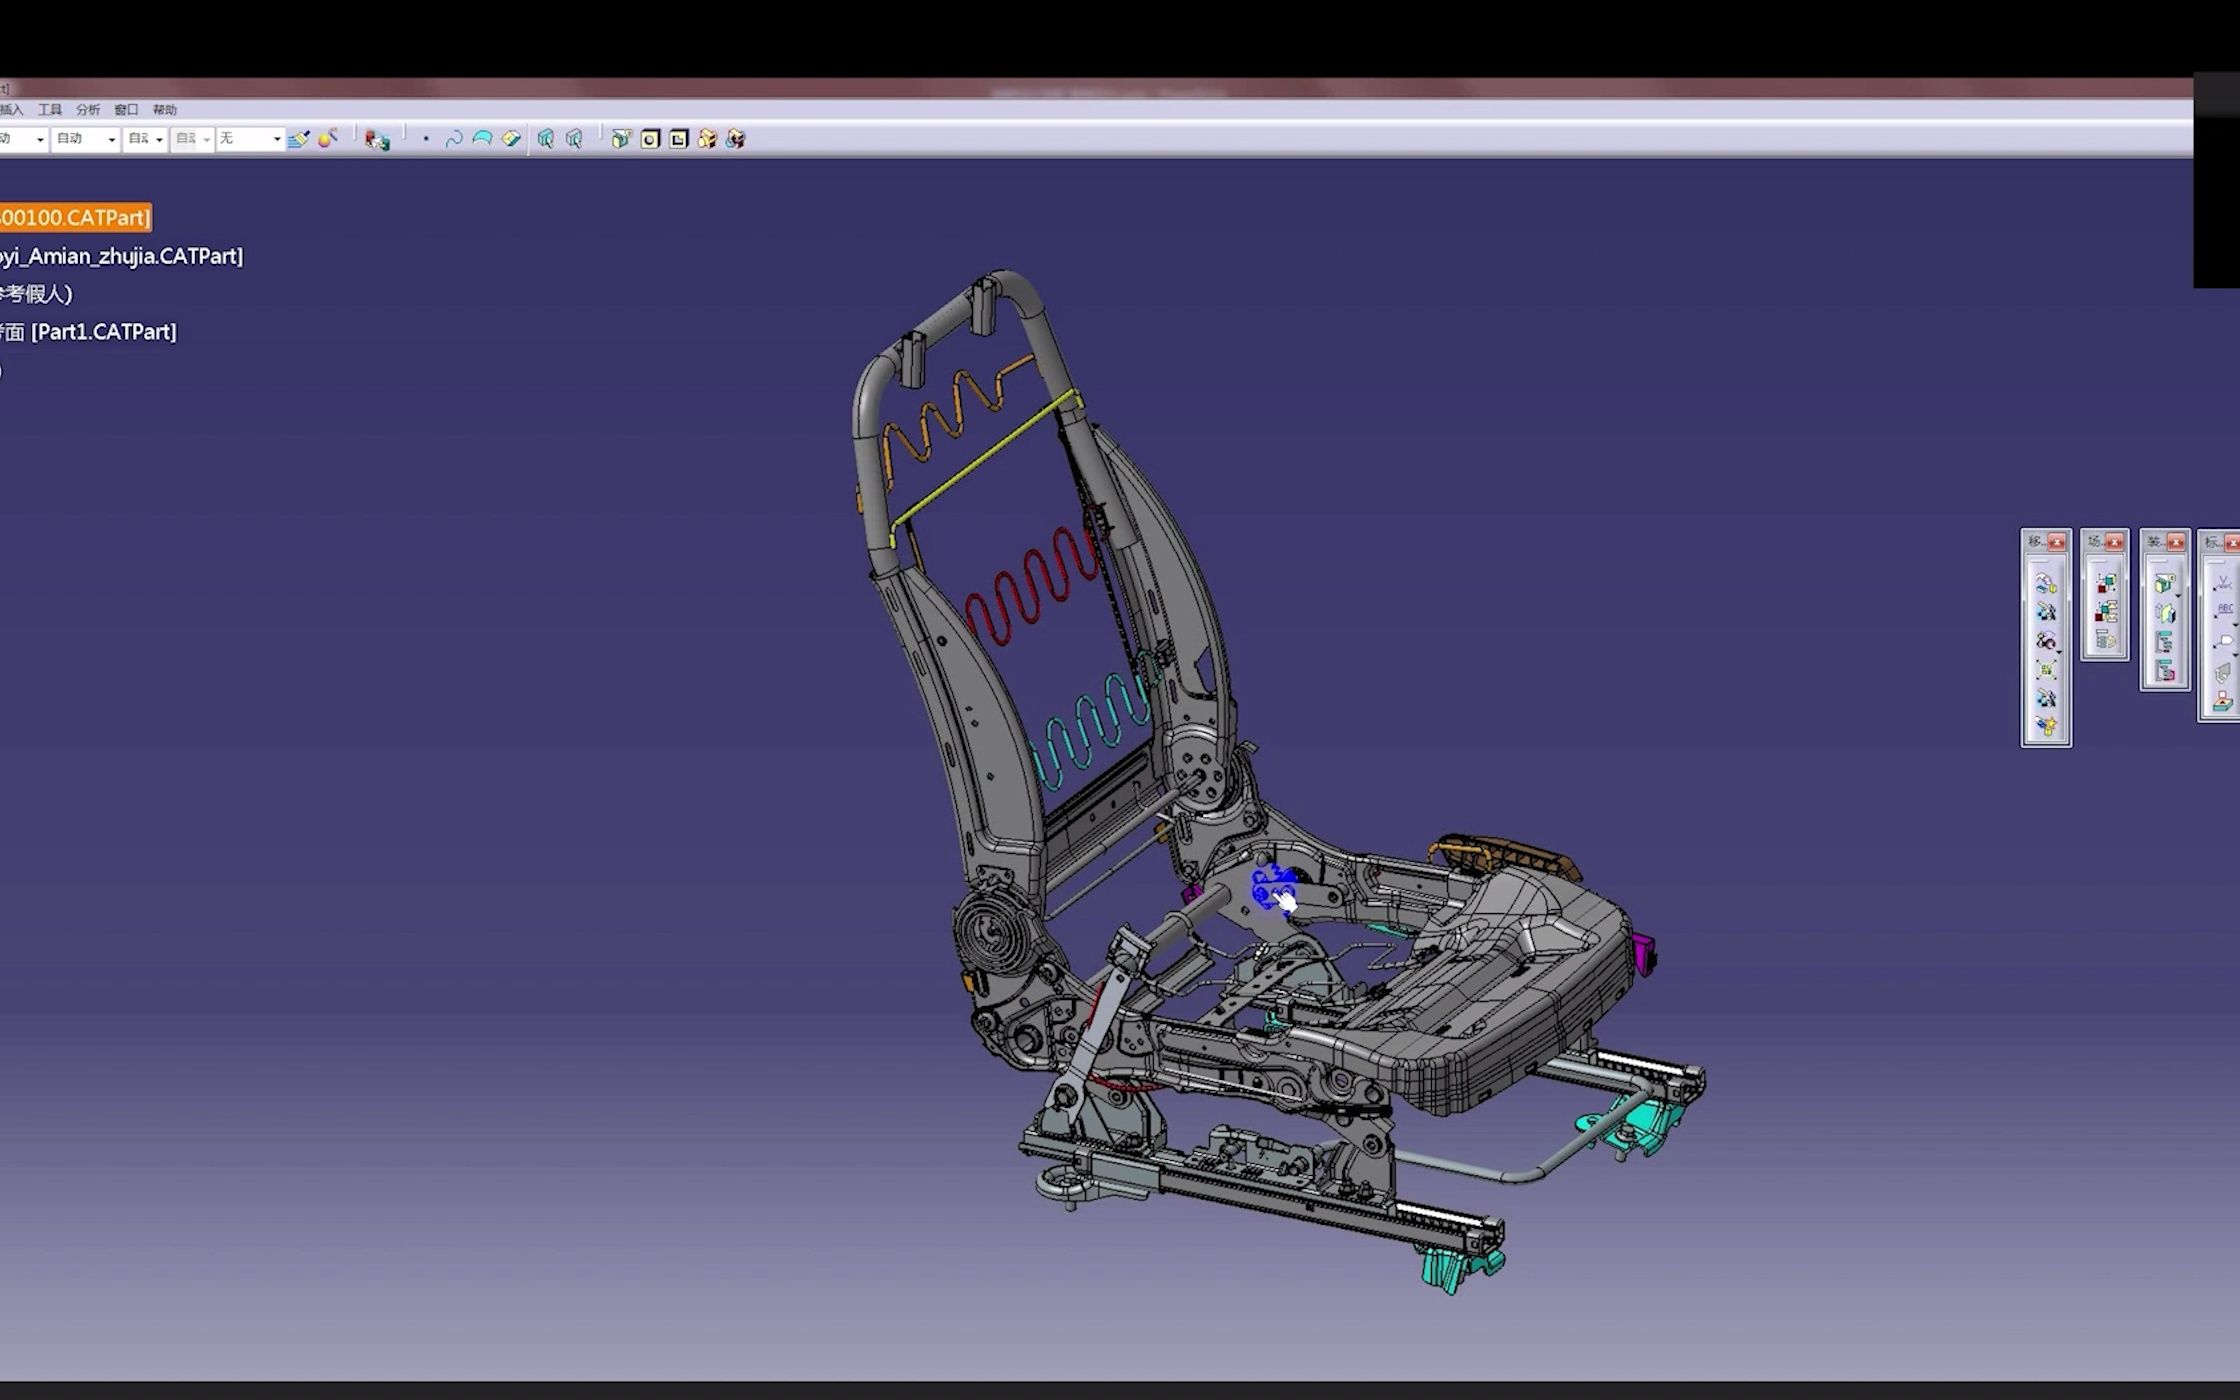Click the second scene icon in the 场 toolbar
Screen dimensions: 2240x1400
pos(2105,611)
